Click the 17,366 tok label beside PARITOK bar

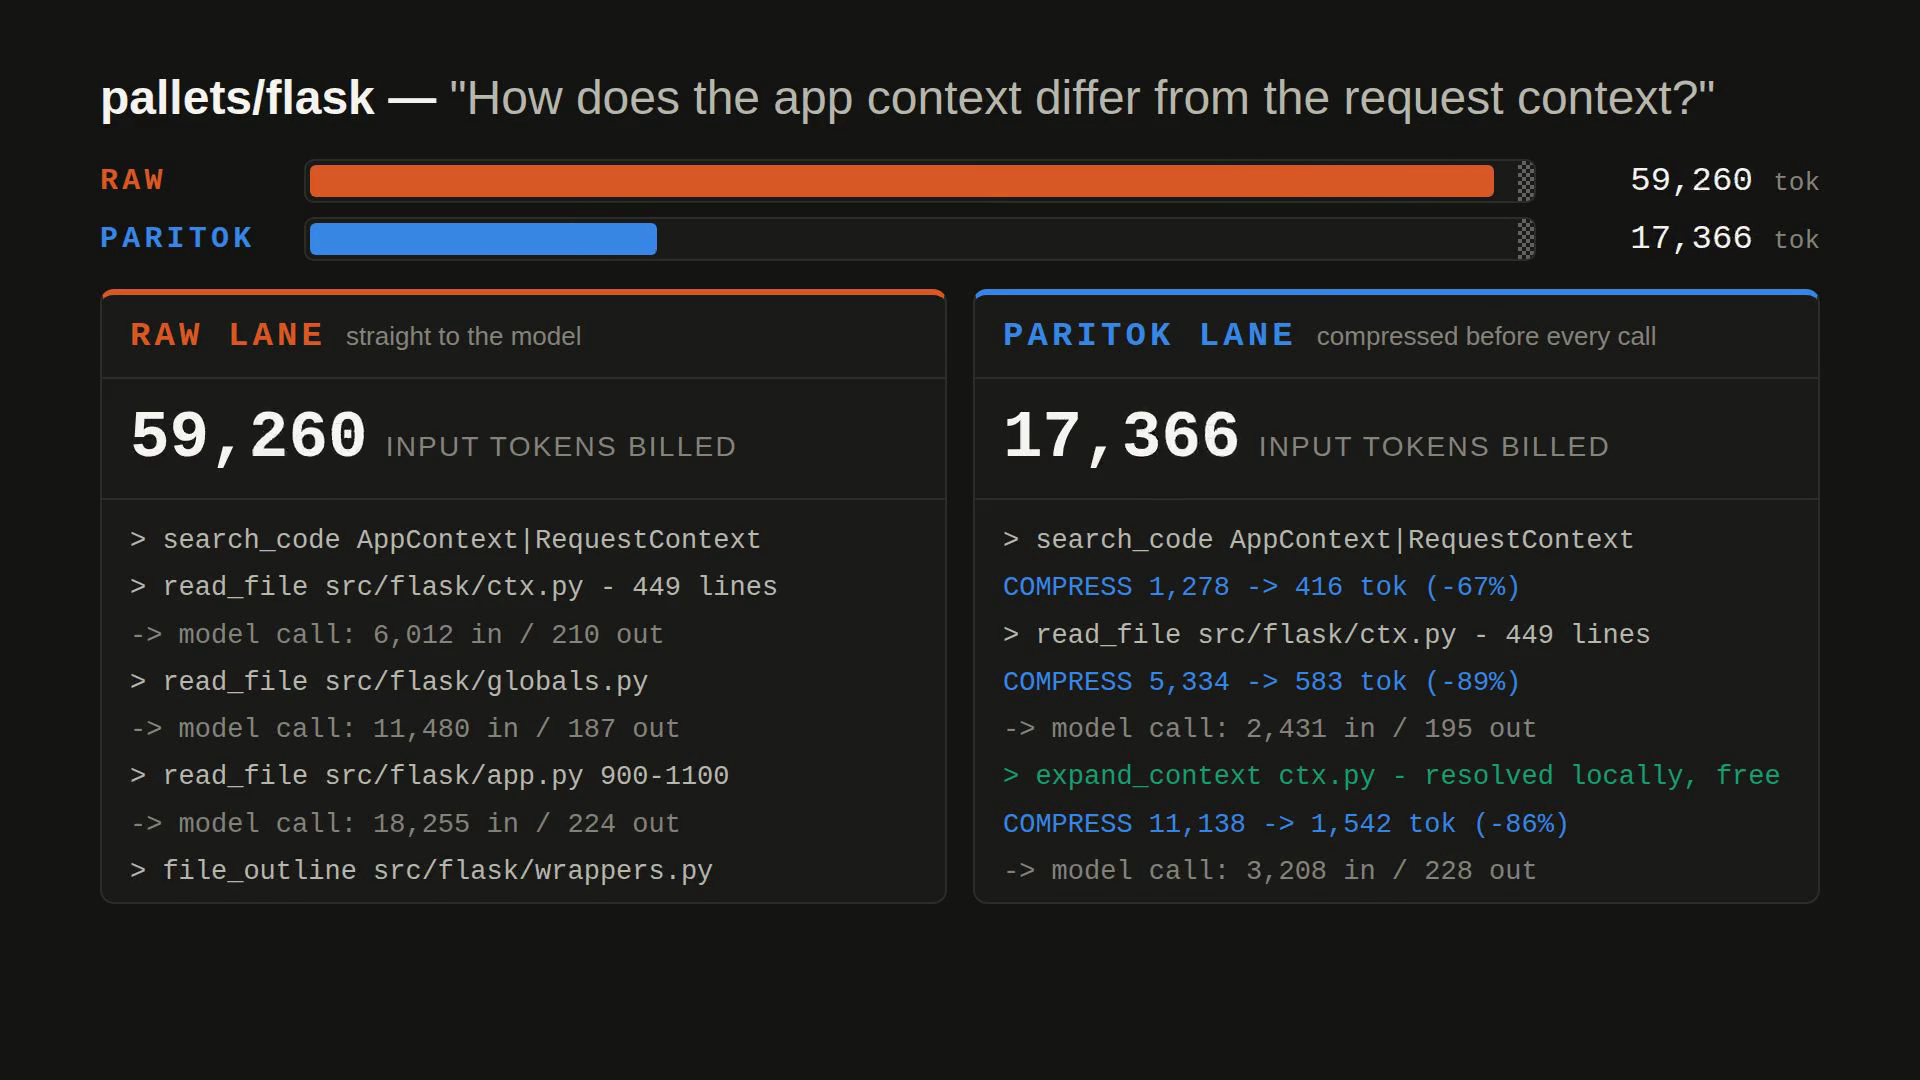(1724, 239)
